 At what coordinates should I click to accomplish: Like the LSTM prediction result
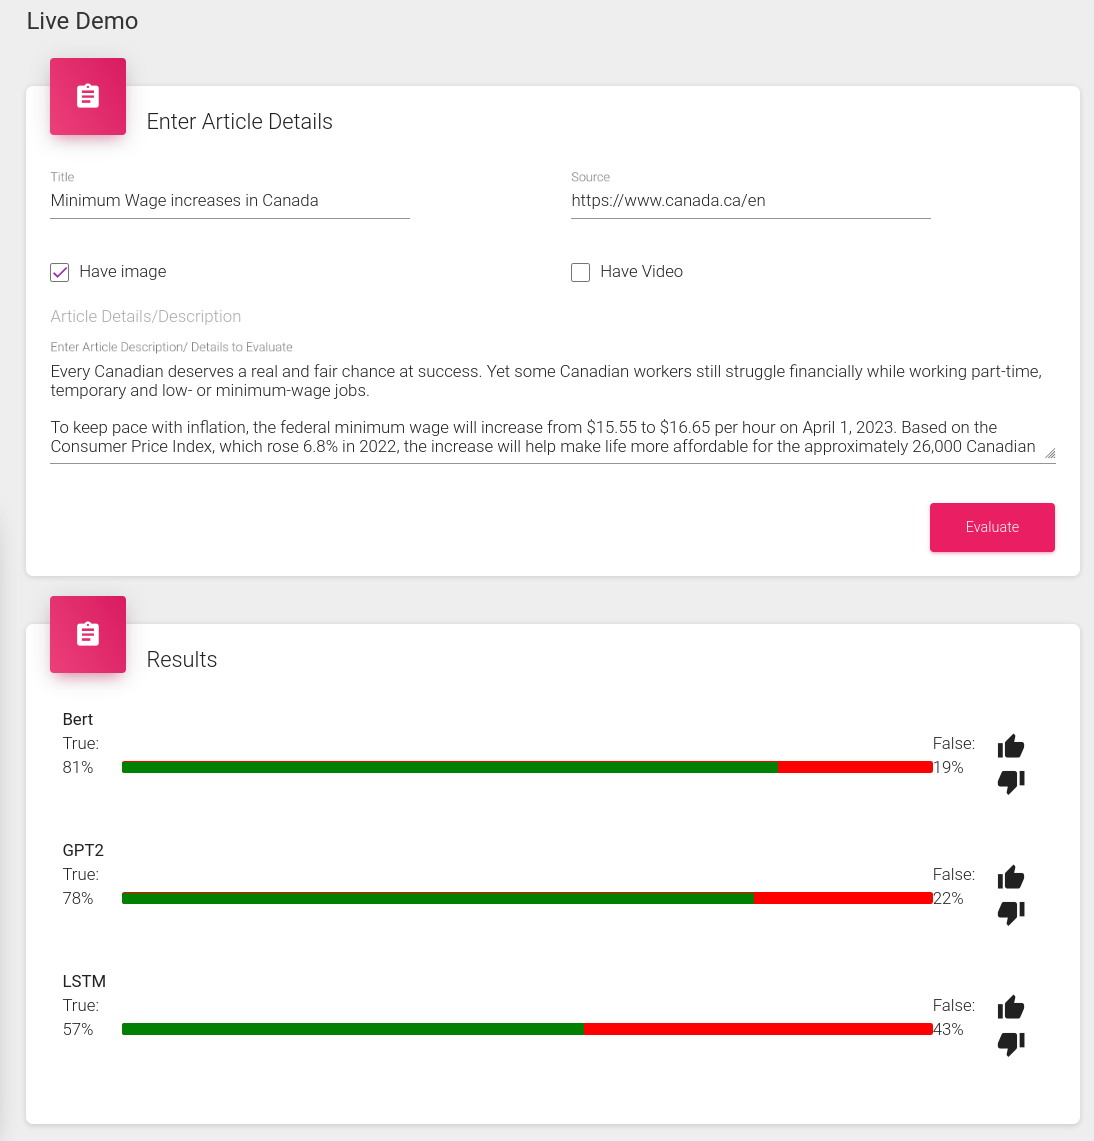[1010, 1008]
